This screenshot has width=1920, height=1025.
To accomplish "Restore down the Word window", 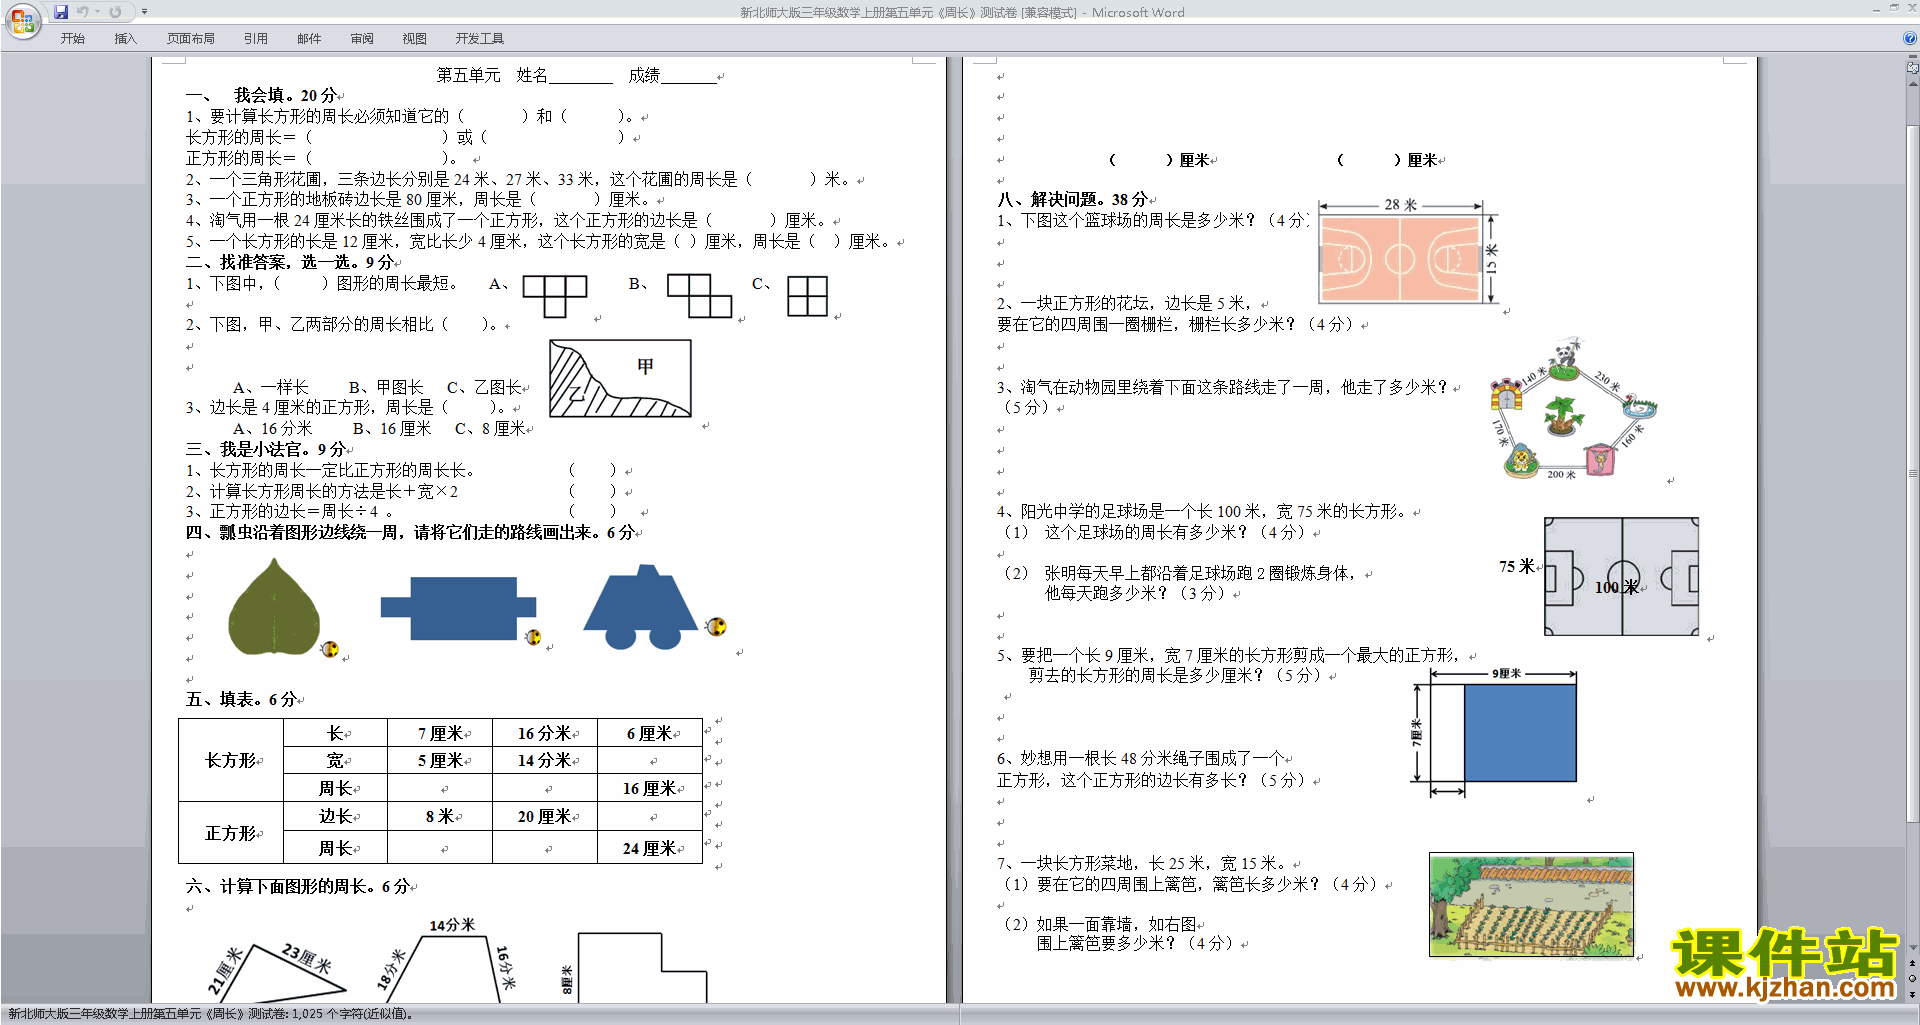I will coord(1894,9).
